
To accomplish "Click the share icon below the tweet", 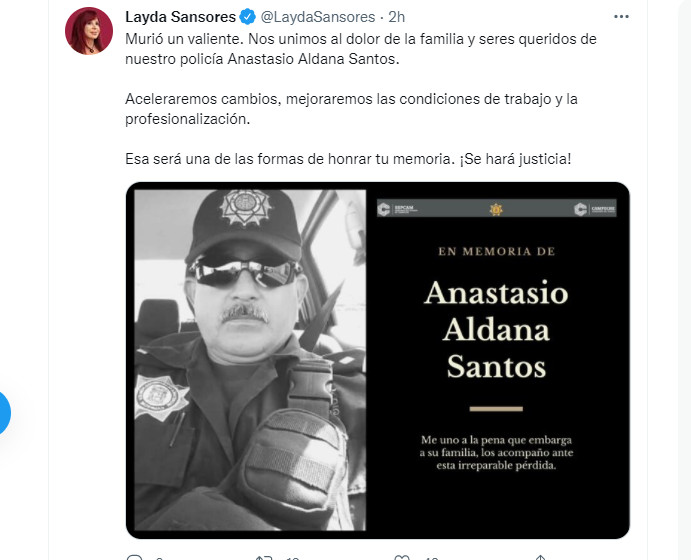I will pyautogui.click(x=540, y=557).
